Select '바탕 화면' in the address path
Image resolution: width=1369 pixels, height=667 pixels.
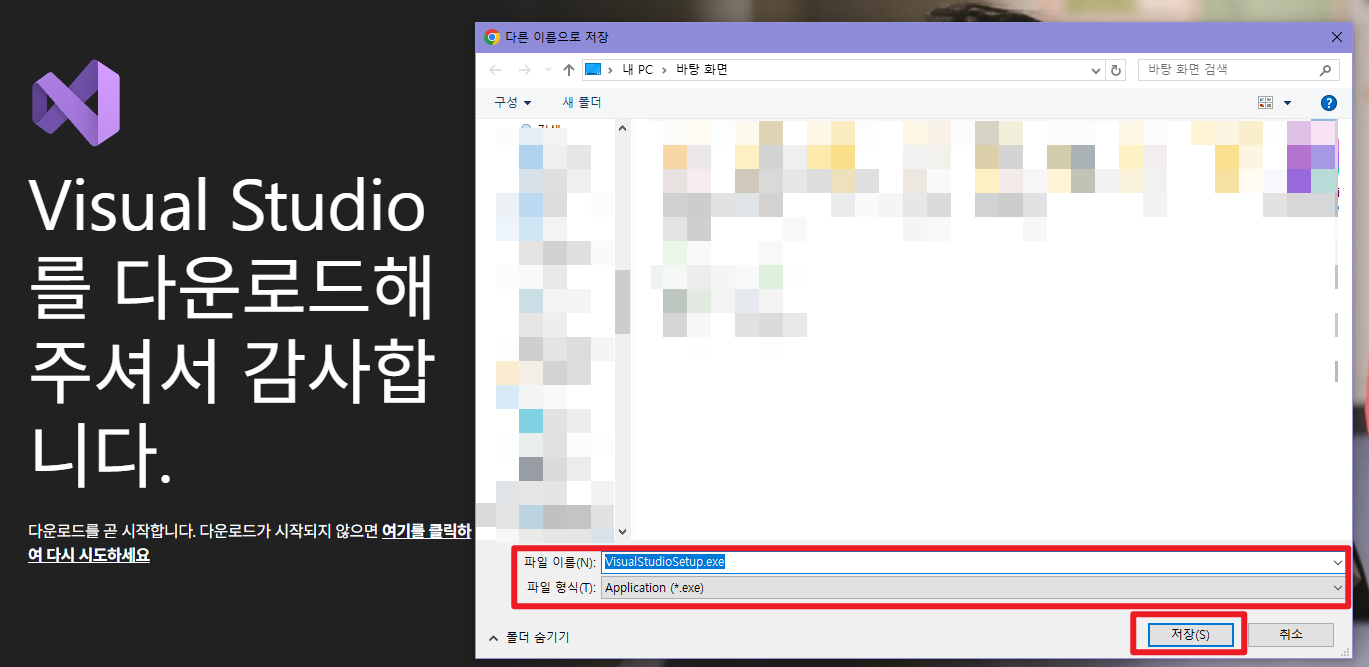703,70
